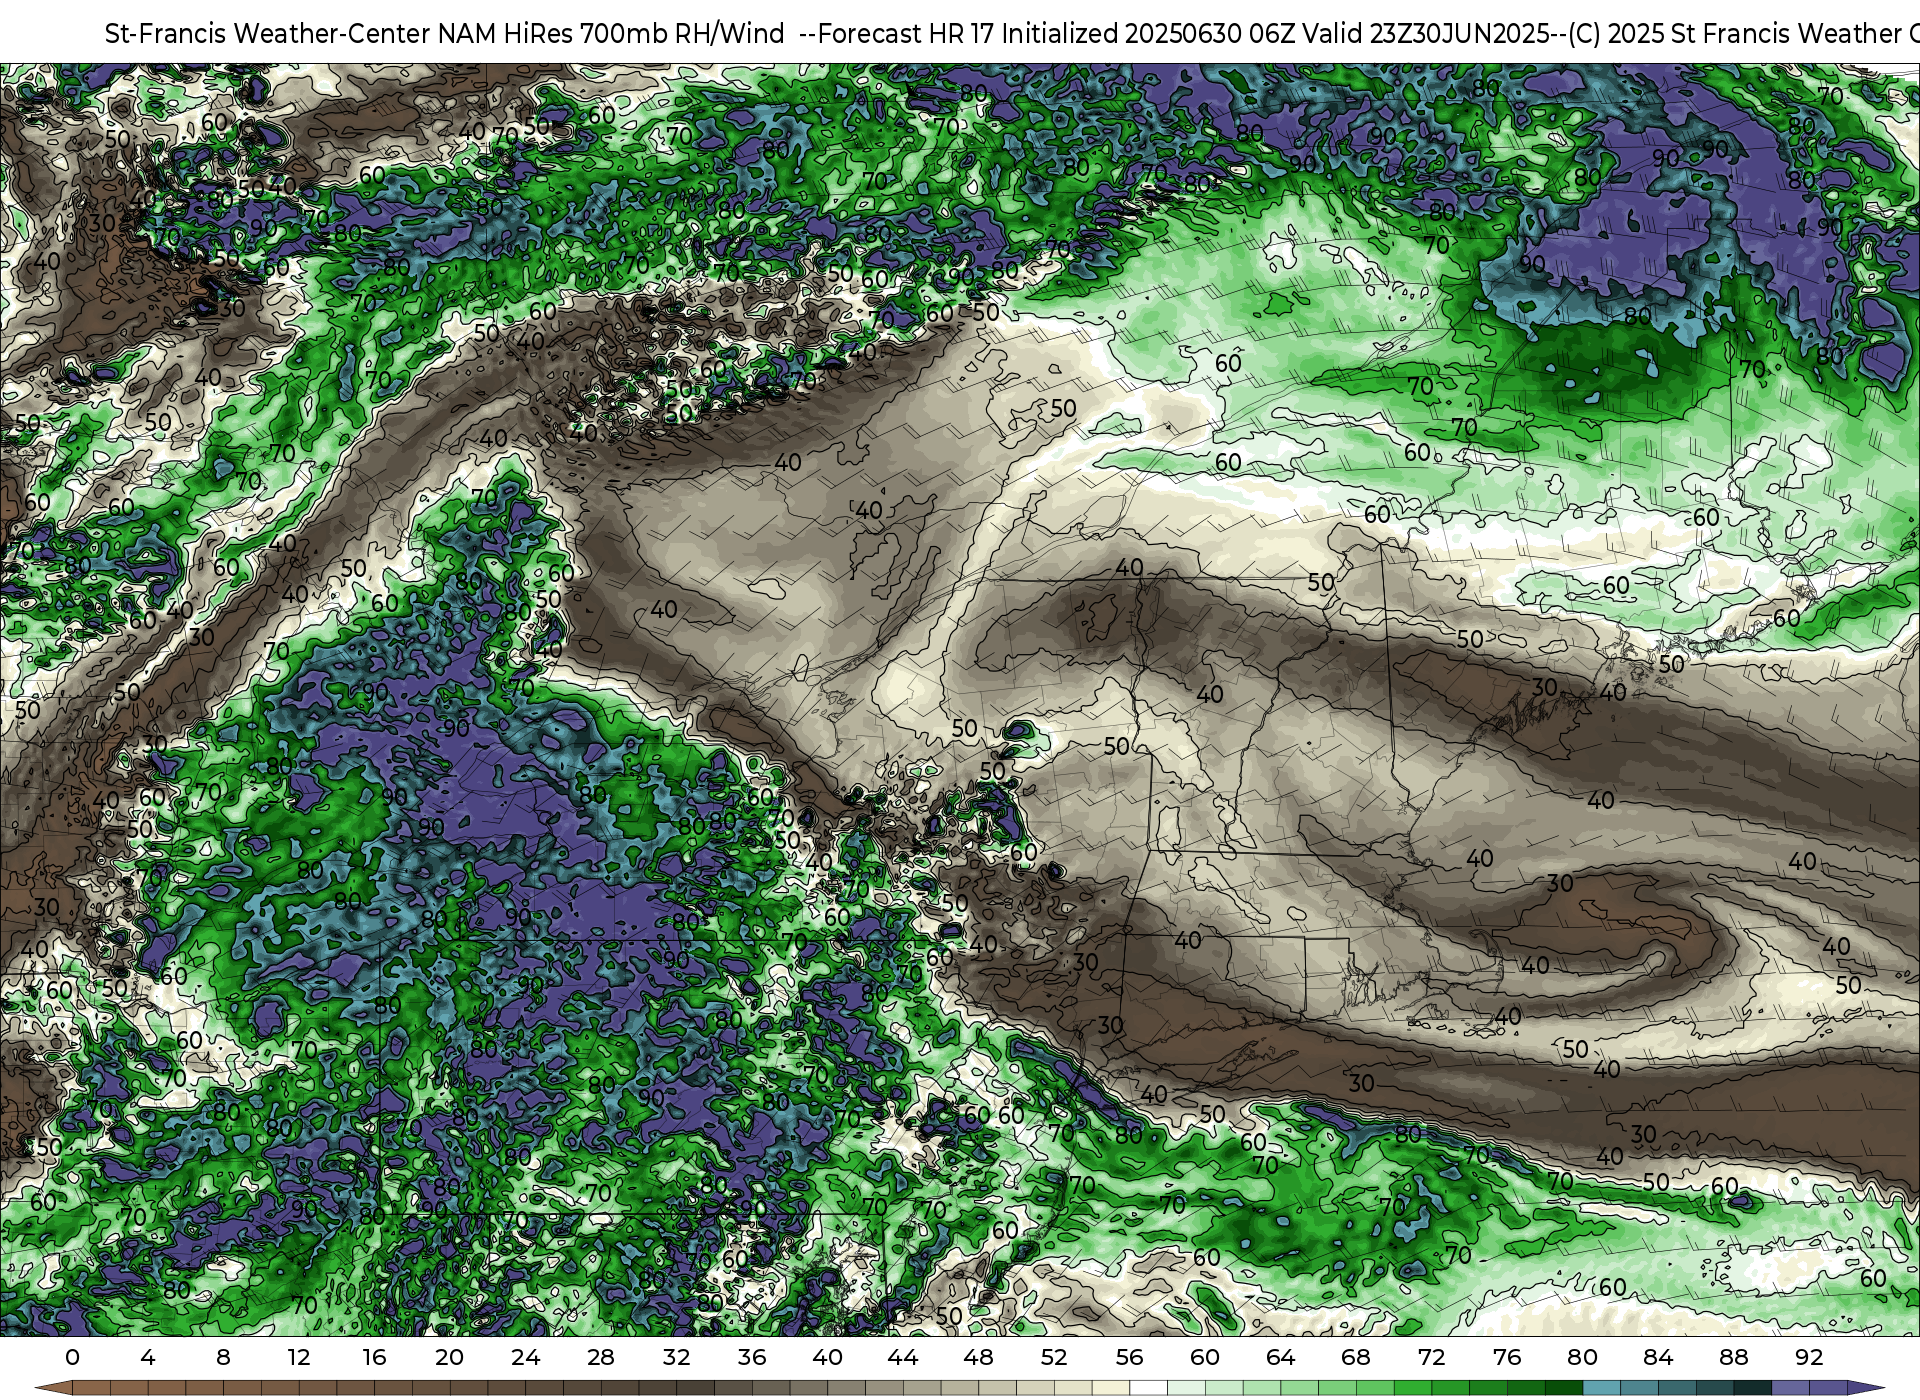This screenshot has height=1400, width=1920.
Task: Click the colorbar tick label '48'
Action: (978, 1357)
